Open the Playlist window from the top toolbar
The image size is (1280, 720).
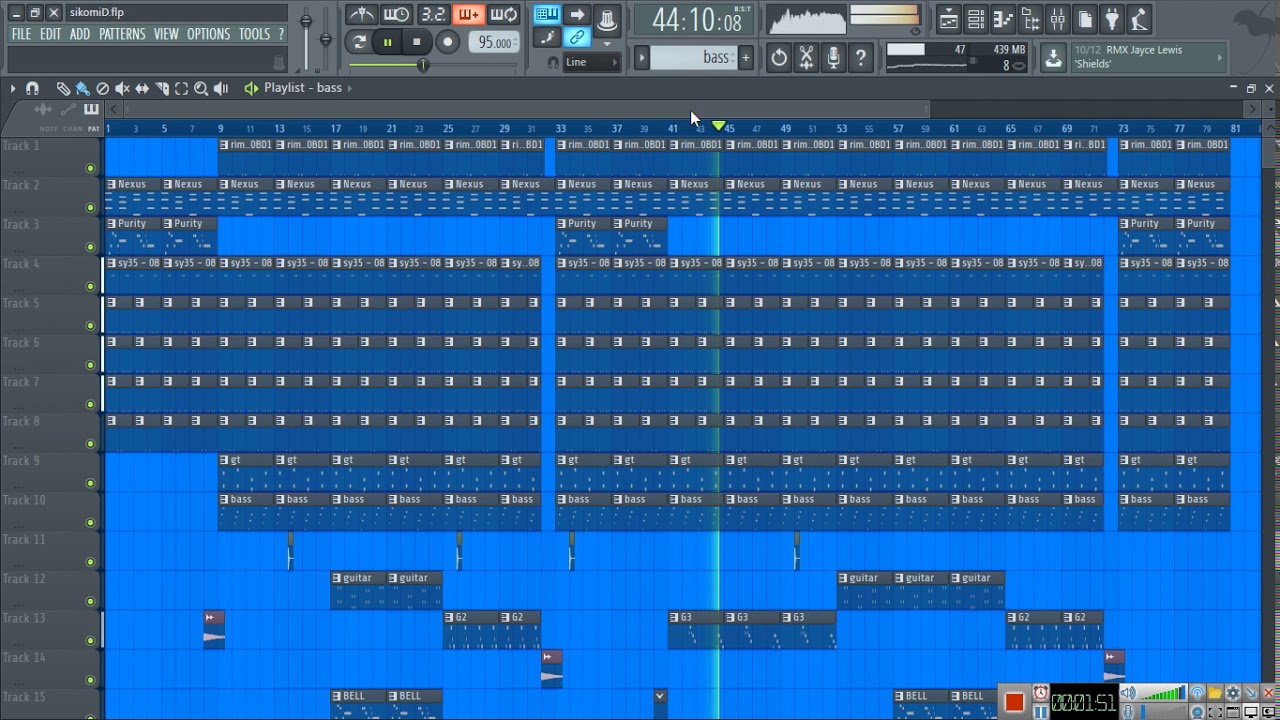949,19
